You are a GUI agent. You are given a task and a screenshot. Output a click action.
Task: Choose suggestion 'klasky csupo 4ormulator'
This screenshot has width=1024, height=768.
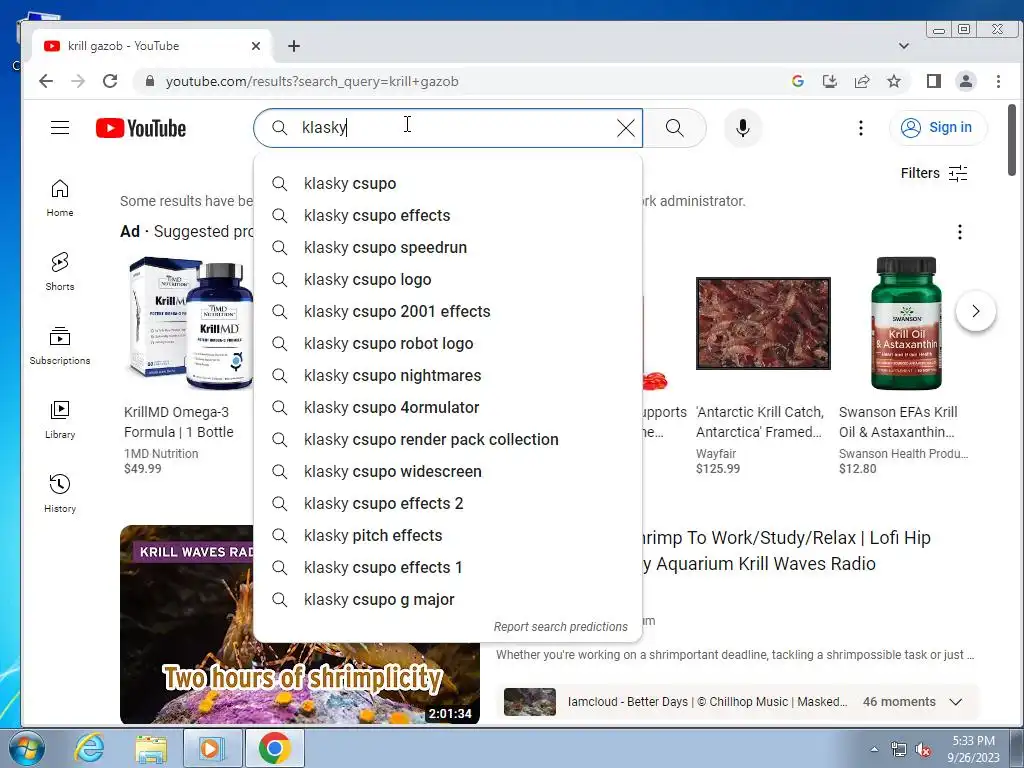click(x=448, y=408)
